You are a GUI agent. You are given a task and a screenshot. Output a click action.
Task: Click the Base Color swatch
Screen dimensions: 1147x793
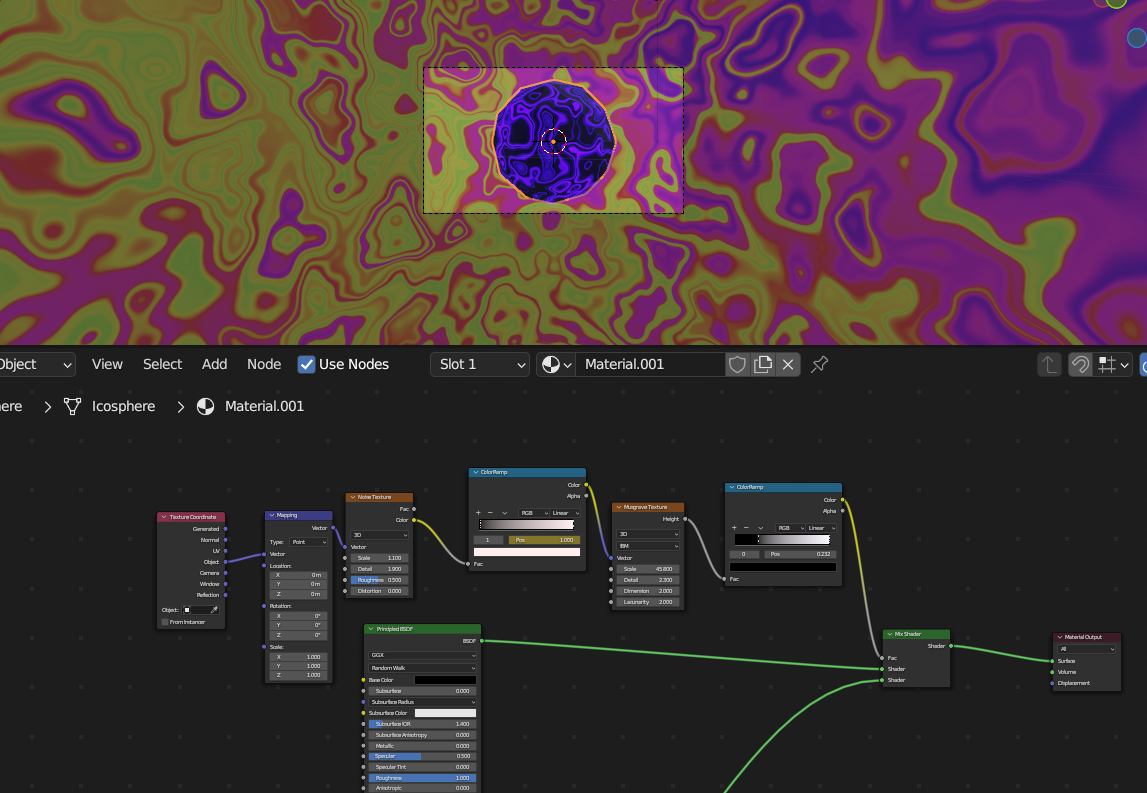pos(445,680)
